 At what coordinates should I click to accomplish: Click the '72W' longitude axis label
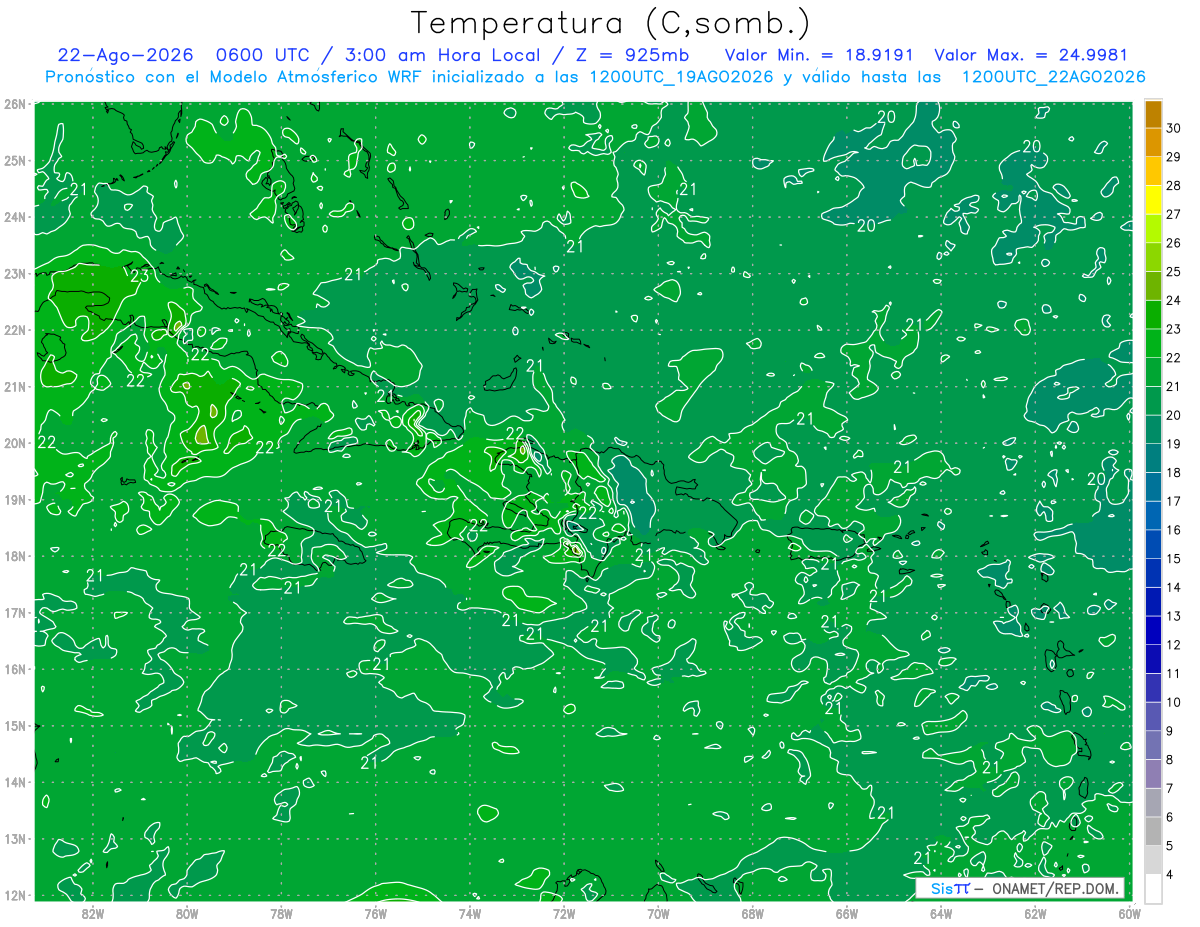coord(563,913)
